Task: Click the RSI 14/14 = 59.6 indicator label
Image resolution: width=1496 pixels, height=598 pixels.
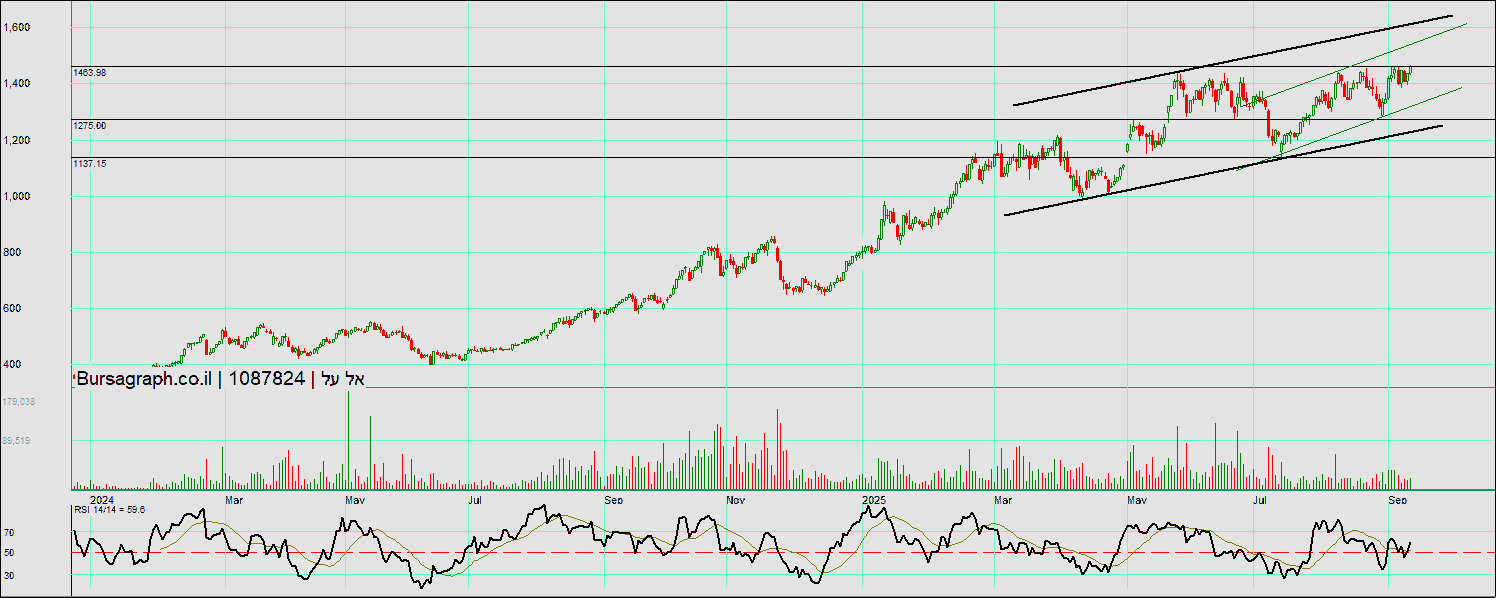Action: (x=109, y=510)
